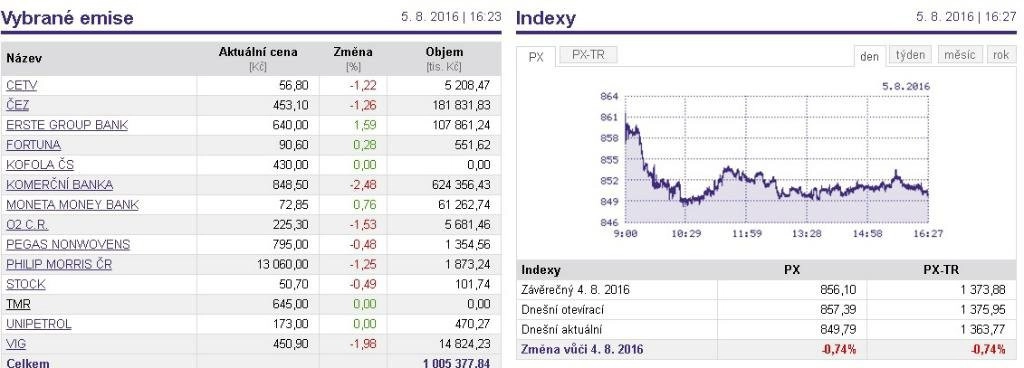
Task: Open KOMERČNÍ BANKA stock page
Action: [59, 185]
